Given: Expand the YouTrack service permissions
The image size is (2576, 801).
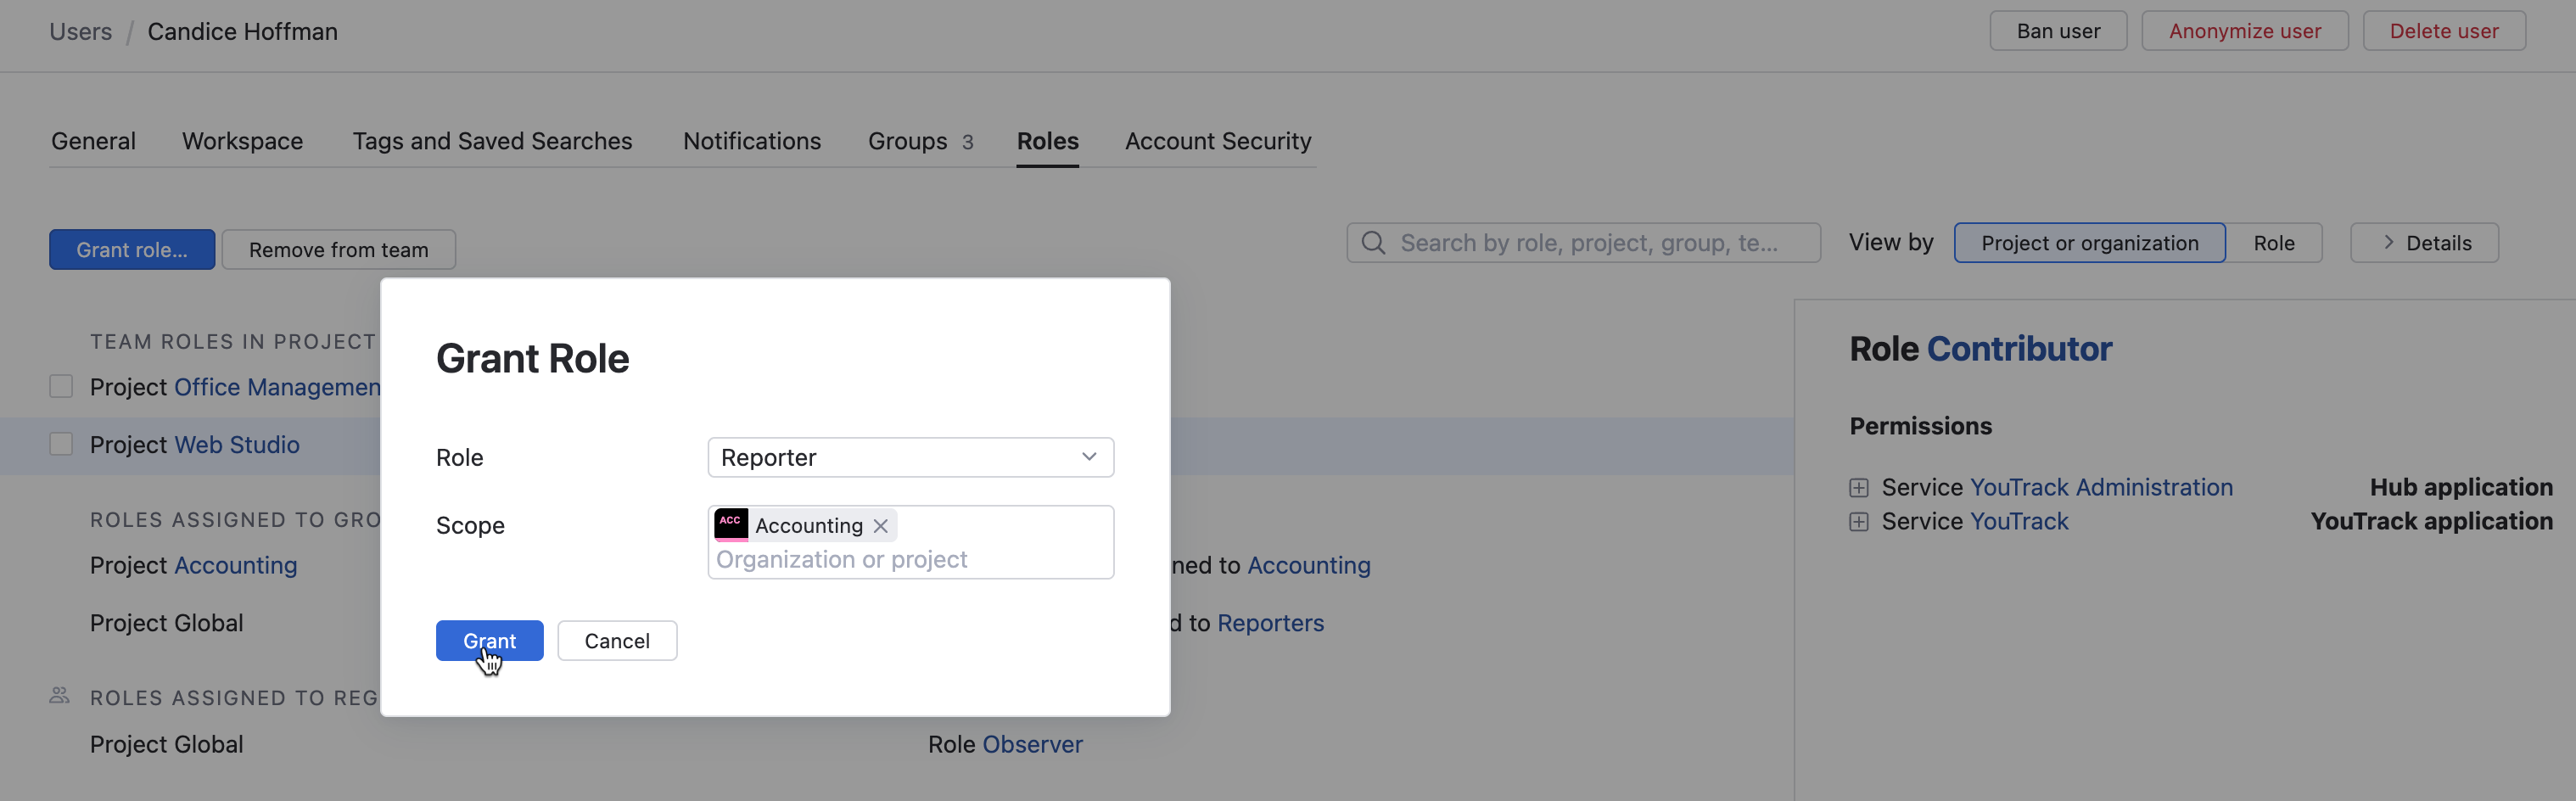Looking at the screenshot, I should (1858, 521).
